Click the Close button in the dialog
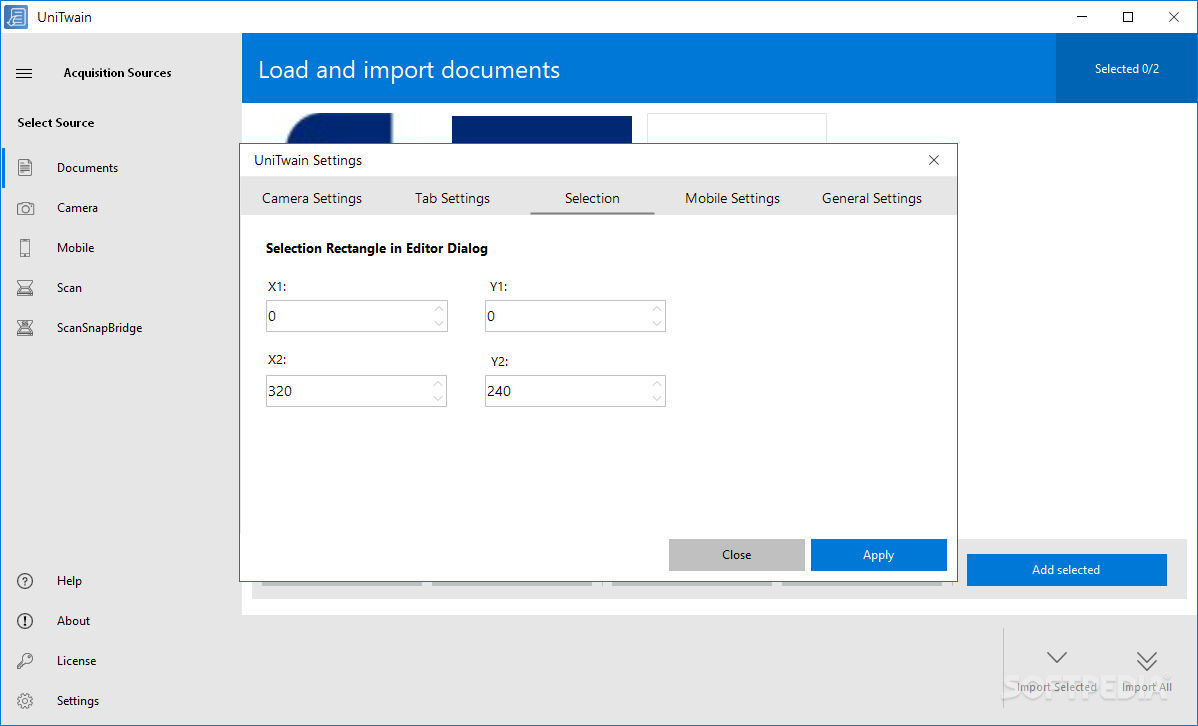 pos(737,555)
